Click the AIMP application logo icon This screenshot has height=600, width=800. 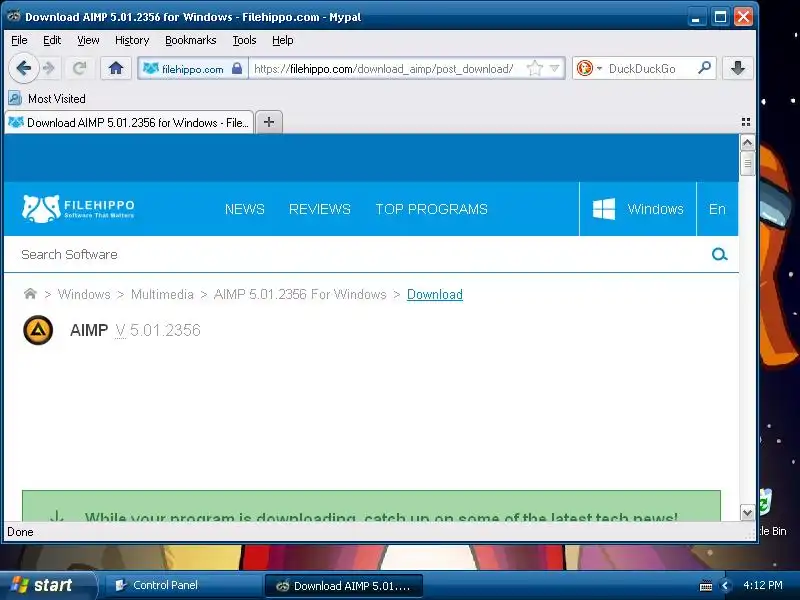[38, 330]
